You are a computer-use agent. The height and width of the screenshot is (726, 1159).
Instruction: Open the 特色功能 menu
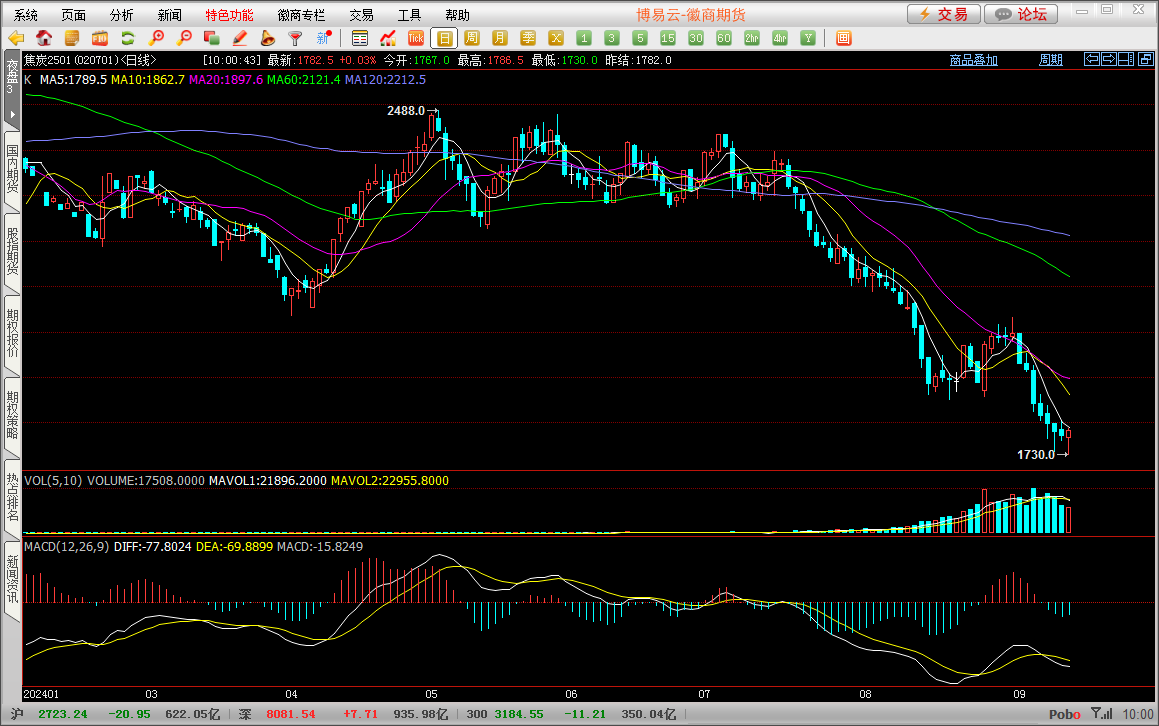229,15
